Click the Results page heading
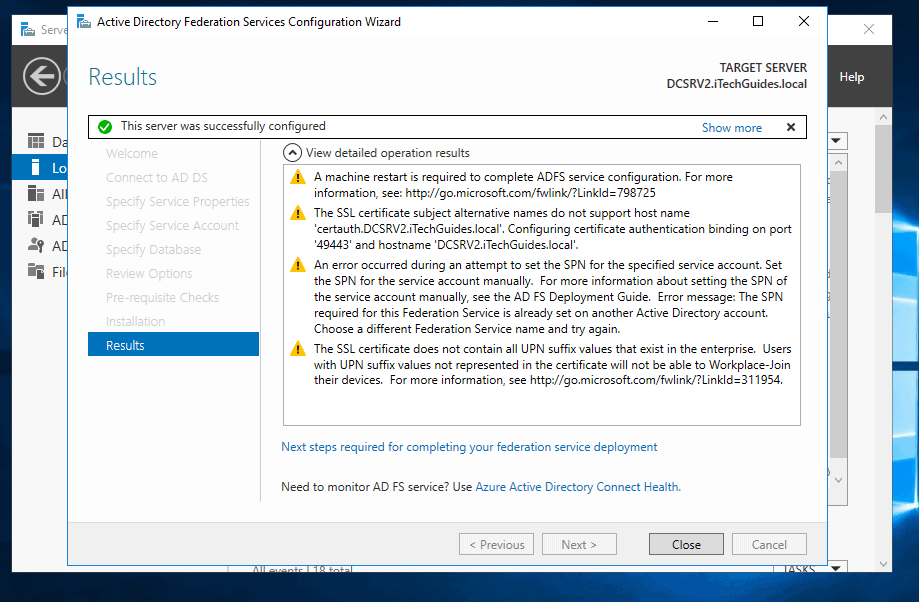This screenshot has width=919, height=602. [x=122, y=77]
